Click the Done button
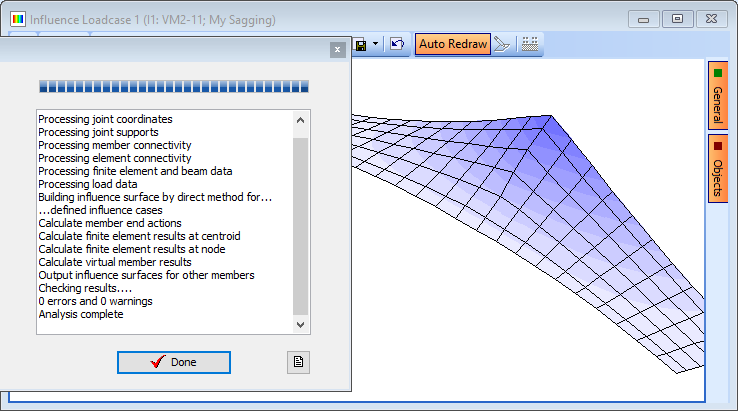Viewport: 738px width, 411px height. [174, 363]
